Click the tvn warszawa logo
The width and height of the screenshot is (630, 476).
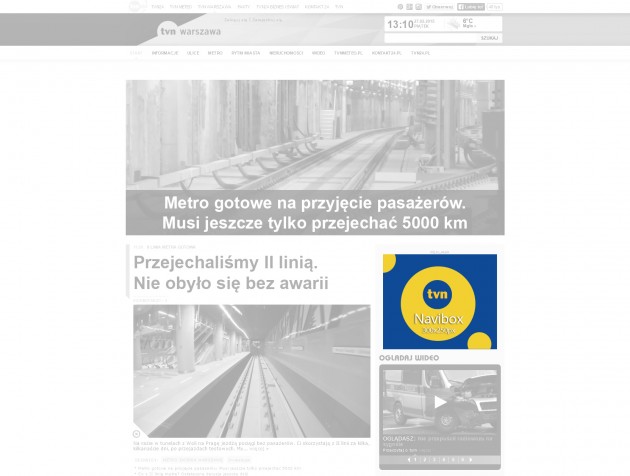tap(179, 30)
